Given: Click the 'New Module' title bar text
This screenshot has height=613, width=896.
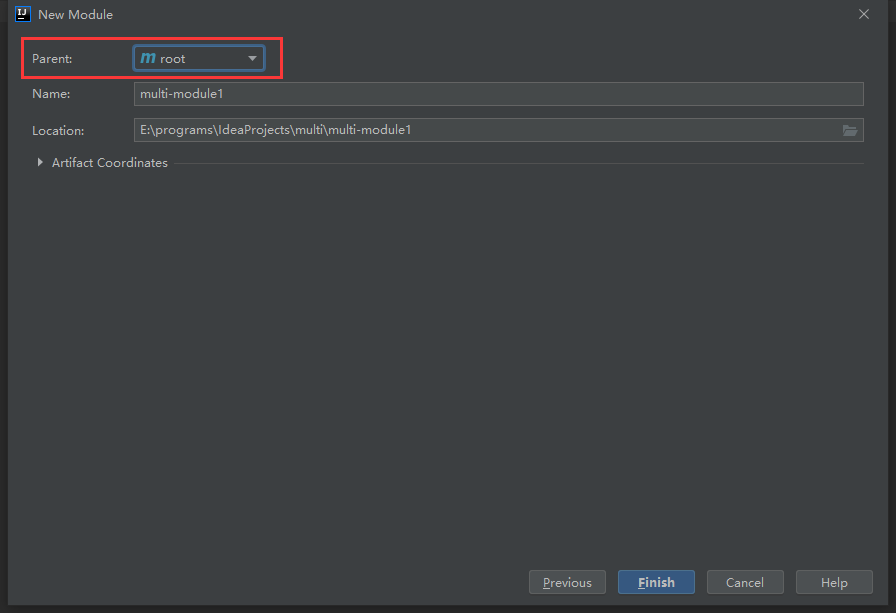Looking at the screenshot, I should tap(75, 15).
